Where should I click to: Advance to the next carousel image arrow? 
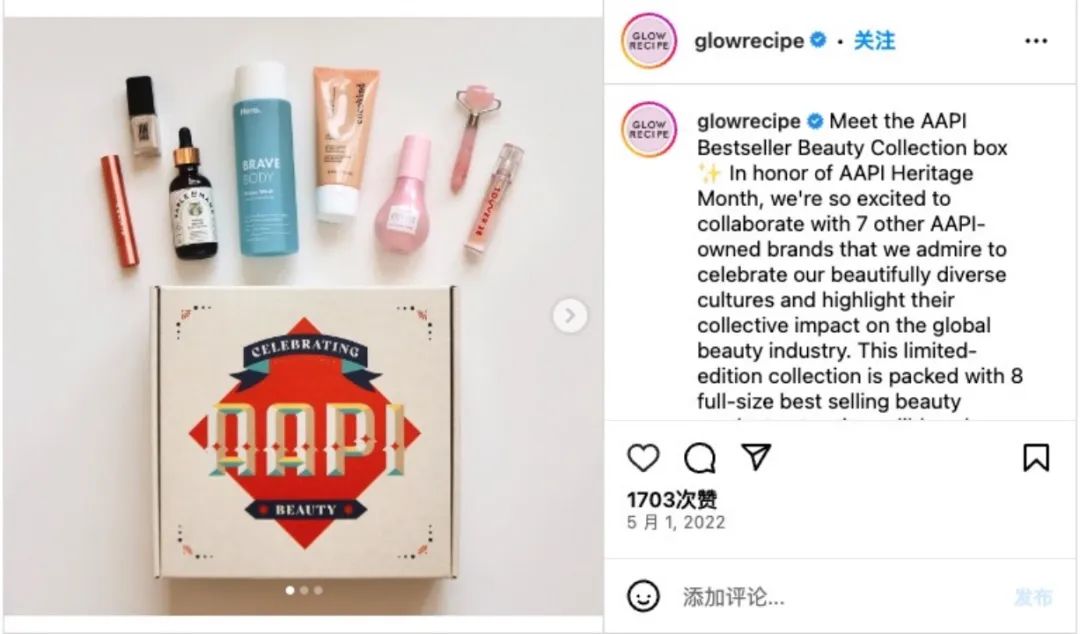coord(570,316)
